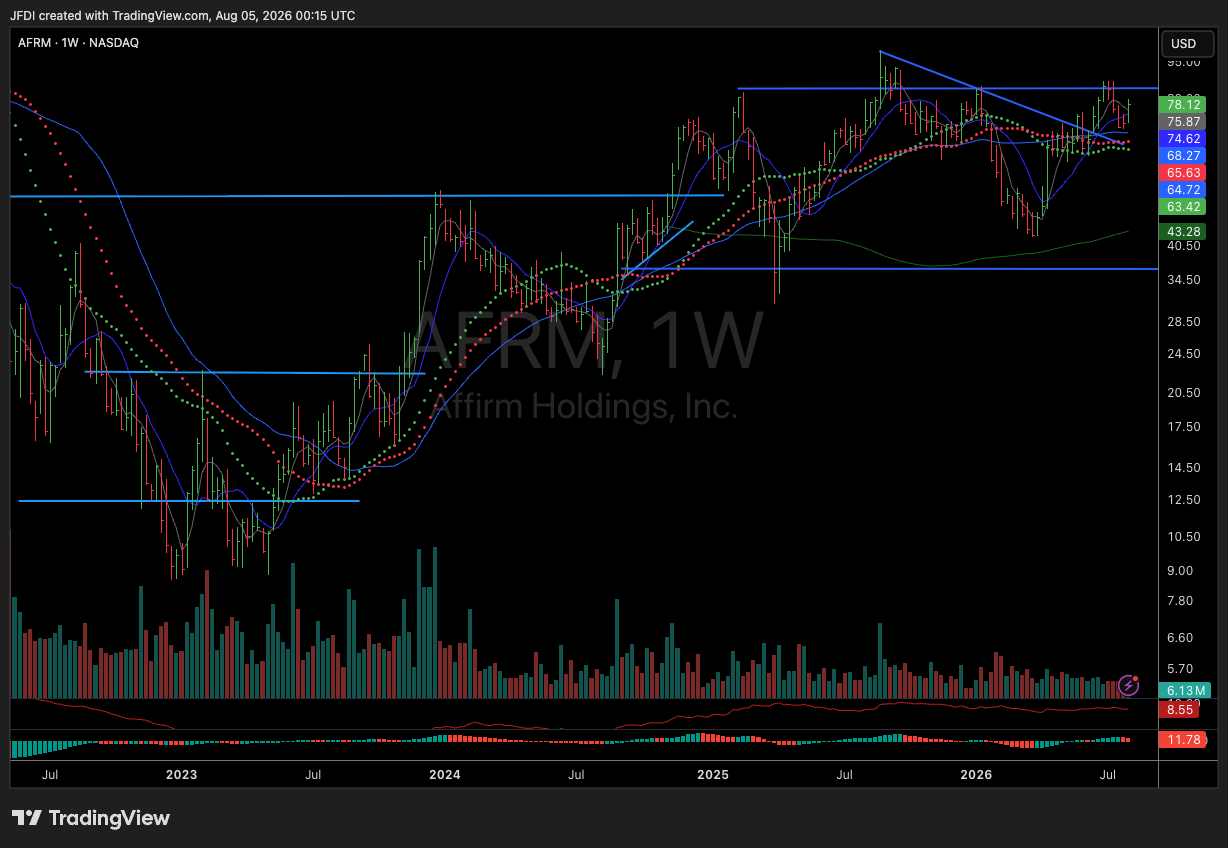Screen dimensions: 1228x848
Task: Click the TradingView logo at bottom left
Action: [x=91, y=818]
